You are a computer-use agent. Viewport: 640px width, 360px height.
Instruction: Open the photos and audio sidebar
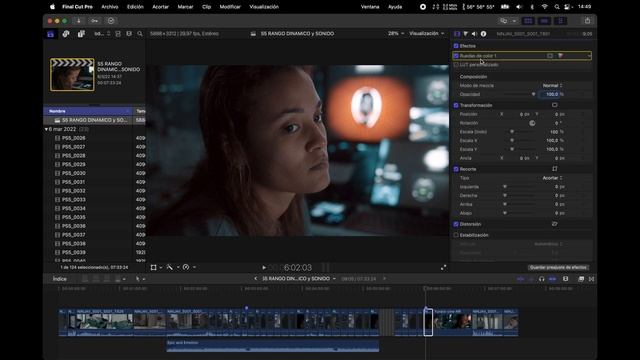pyautogui.click(x=66, y=34)
